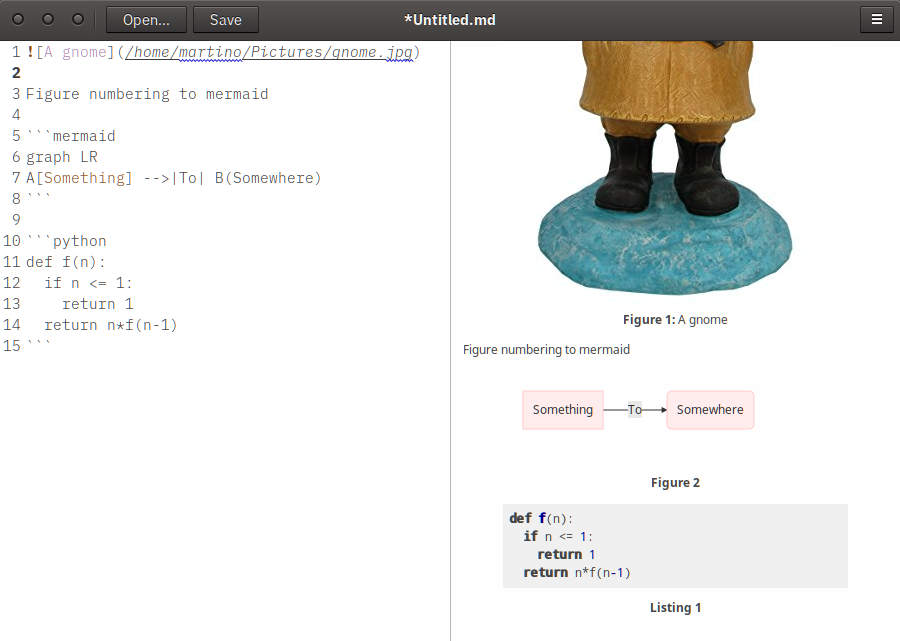
Task: Place cursor on 'Figure numbering to mermaid' editor line
Action: click(x=147, y=94)
